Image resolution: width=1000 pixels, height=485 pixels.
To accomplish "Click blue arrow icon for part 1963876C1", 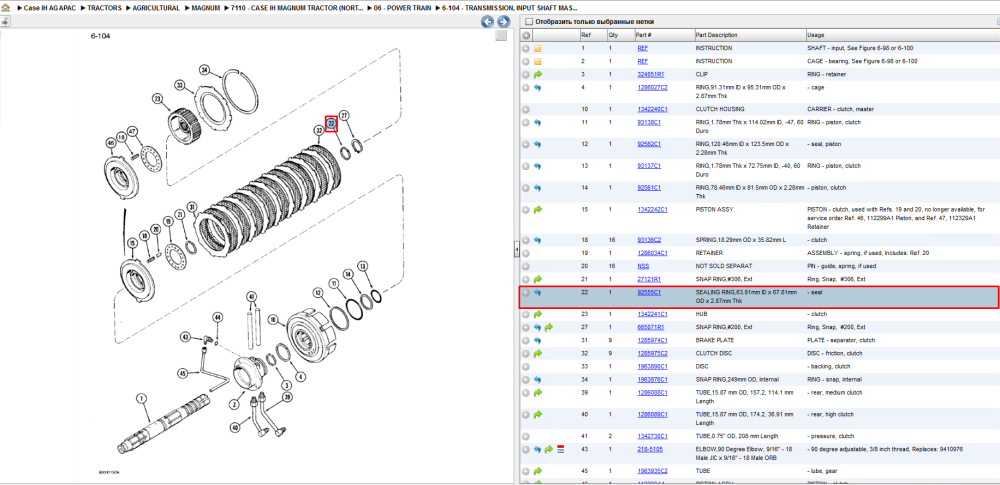I will pyautogui.click(x=538, y=380).
